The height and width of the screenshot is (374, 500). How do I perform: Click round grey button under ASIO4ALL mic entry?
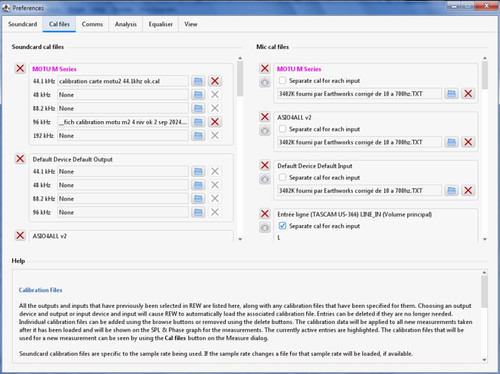click(x=265, y=131)
